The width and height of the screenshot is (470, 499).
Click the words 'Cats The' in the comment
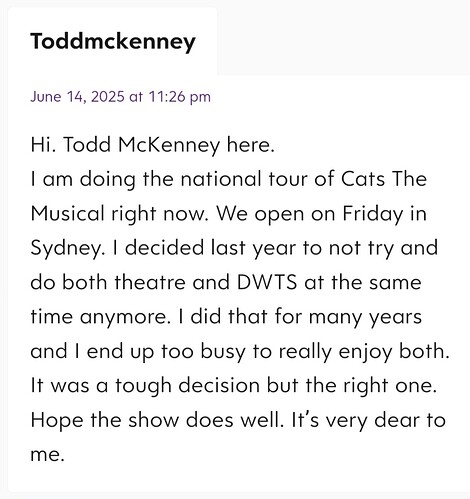(384, 179)
